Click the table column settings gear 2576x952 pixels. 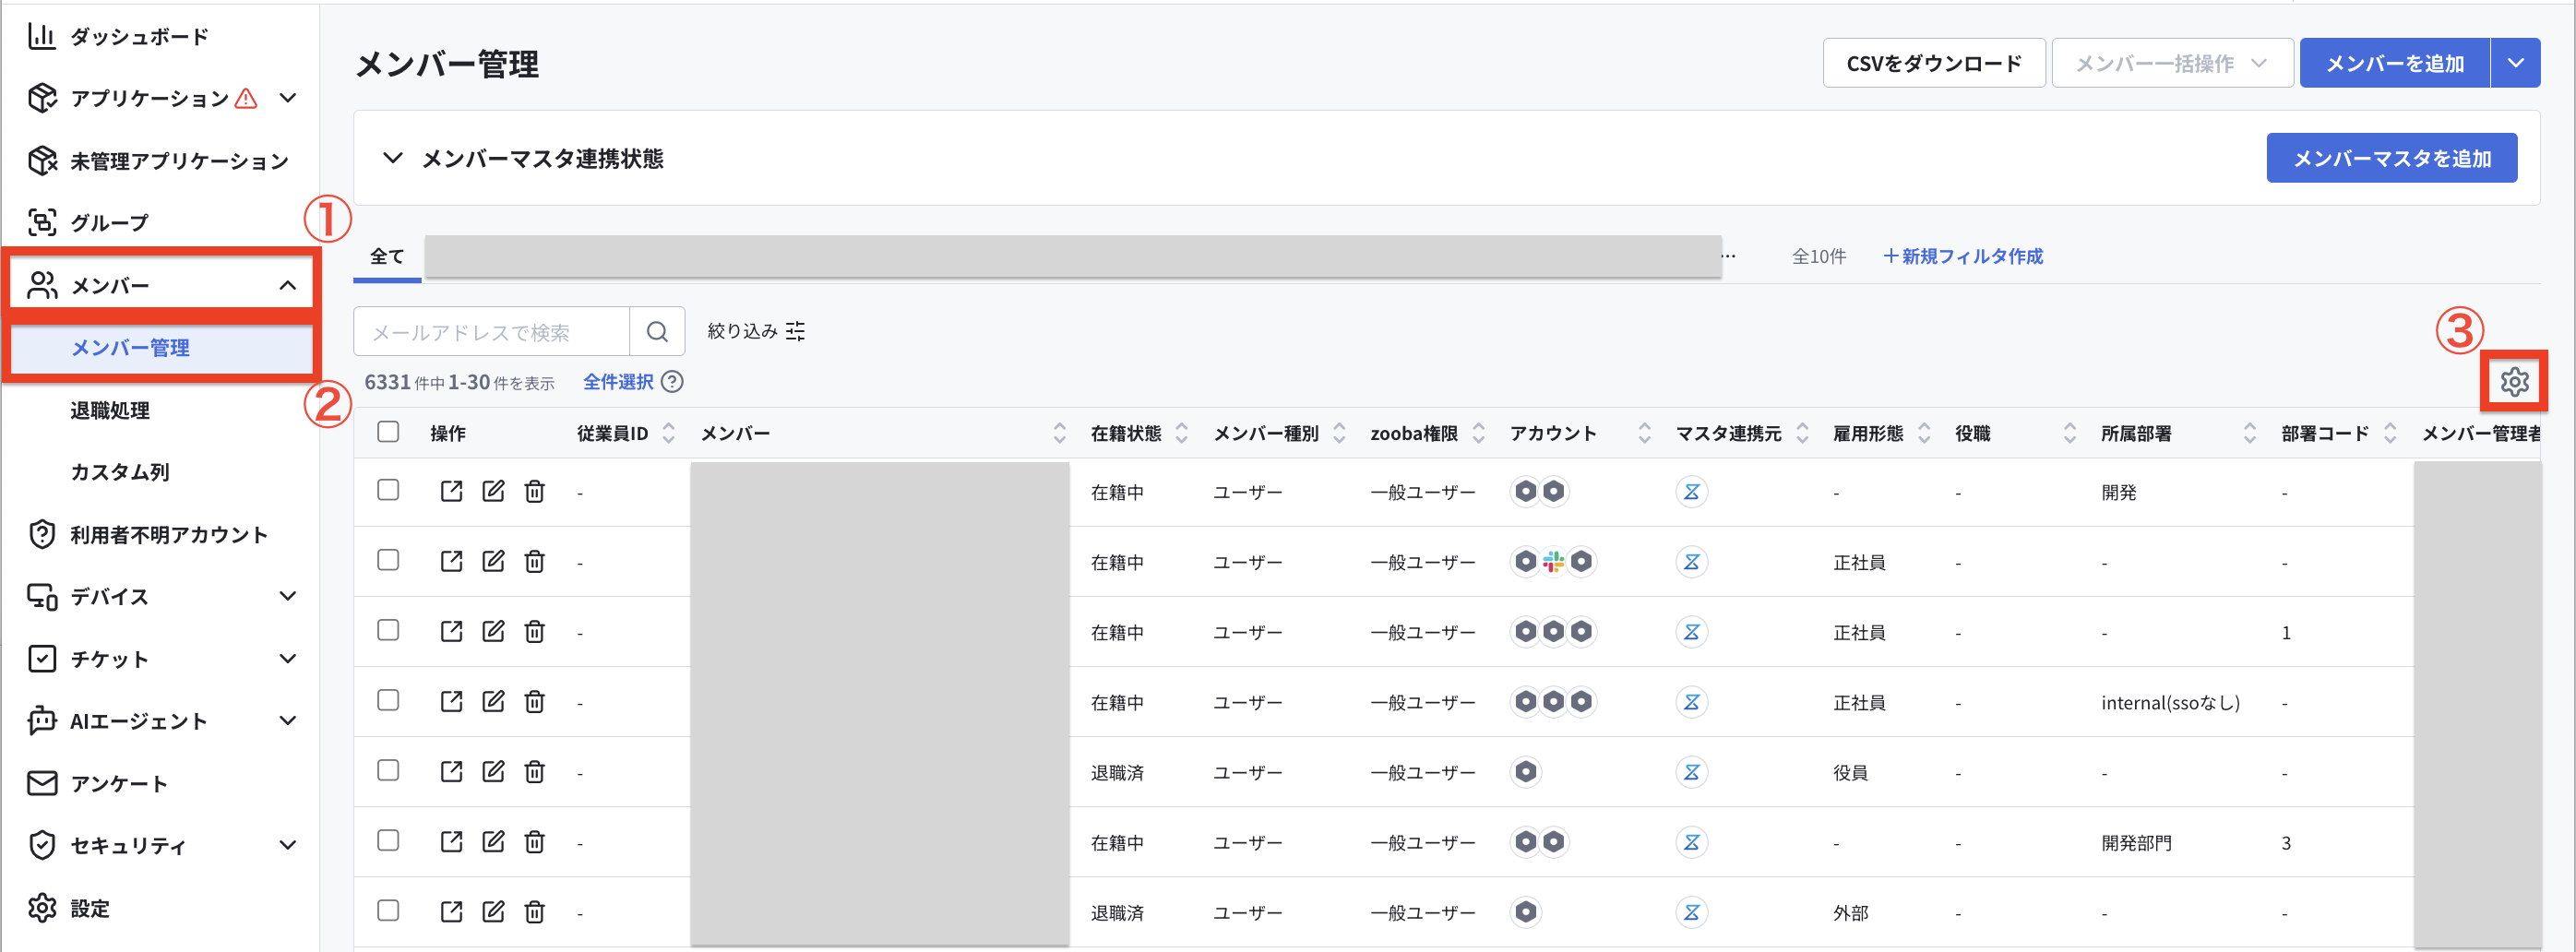[2514, 381]
